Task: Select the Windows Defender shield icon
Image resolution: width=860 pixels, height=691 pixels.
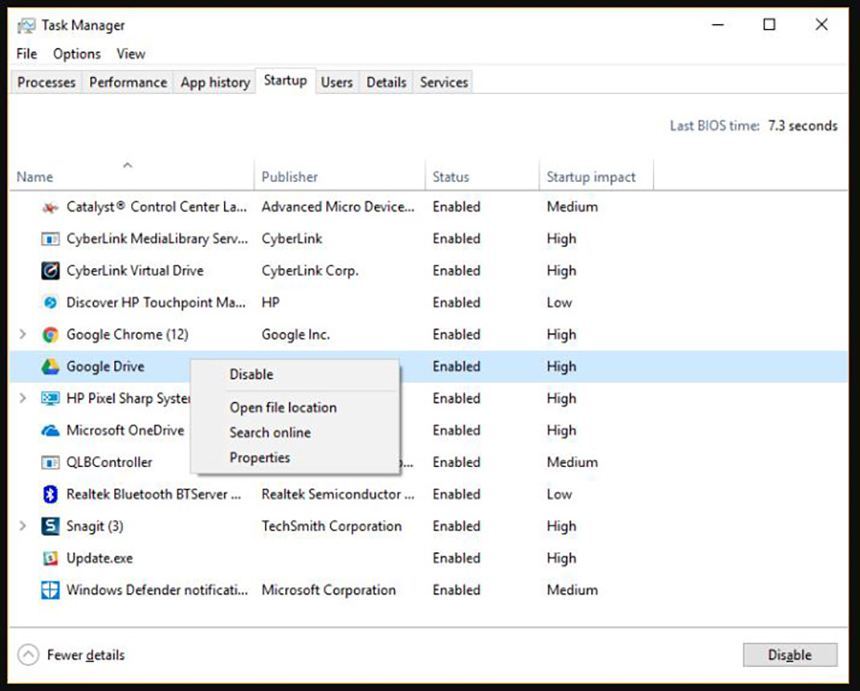Action: pyautogui.click(x=50, y=591)
